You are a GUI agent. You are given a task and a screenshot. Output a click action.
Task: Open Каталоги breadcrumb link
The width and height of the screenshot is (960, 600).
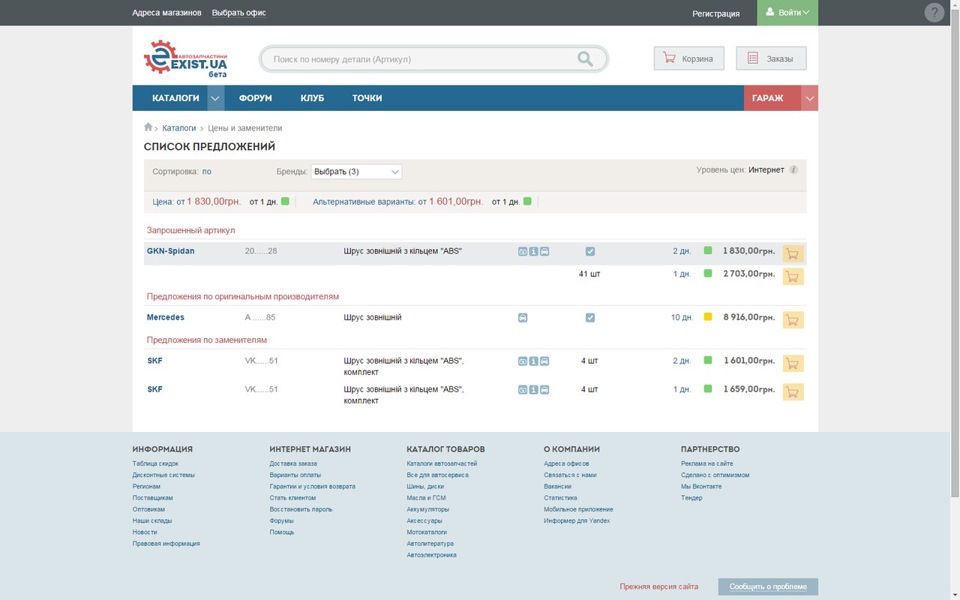[x=179, y=128]
